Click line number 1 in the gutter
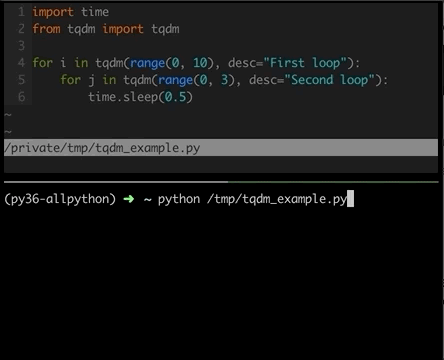This screenshot has height=360, width=444. [x=21, y=12]
